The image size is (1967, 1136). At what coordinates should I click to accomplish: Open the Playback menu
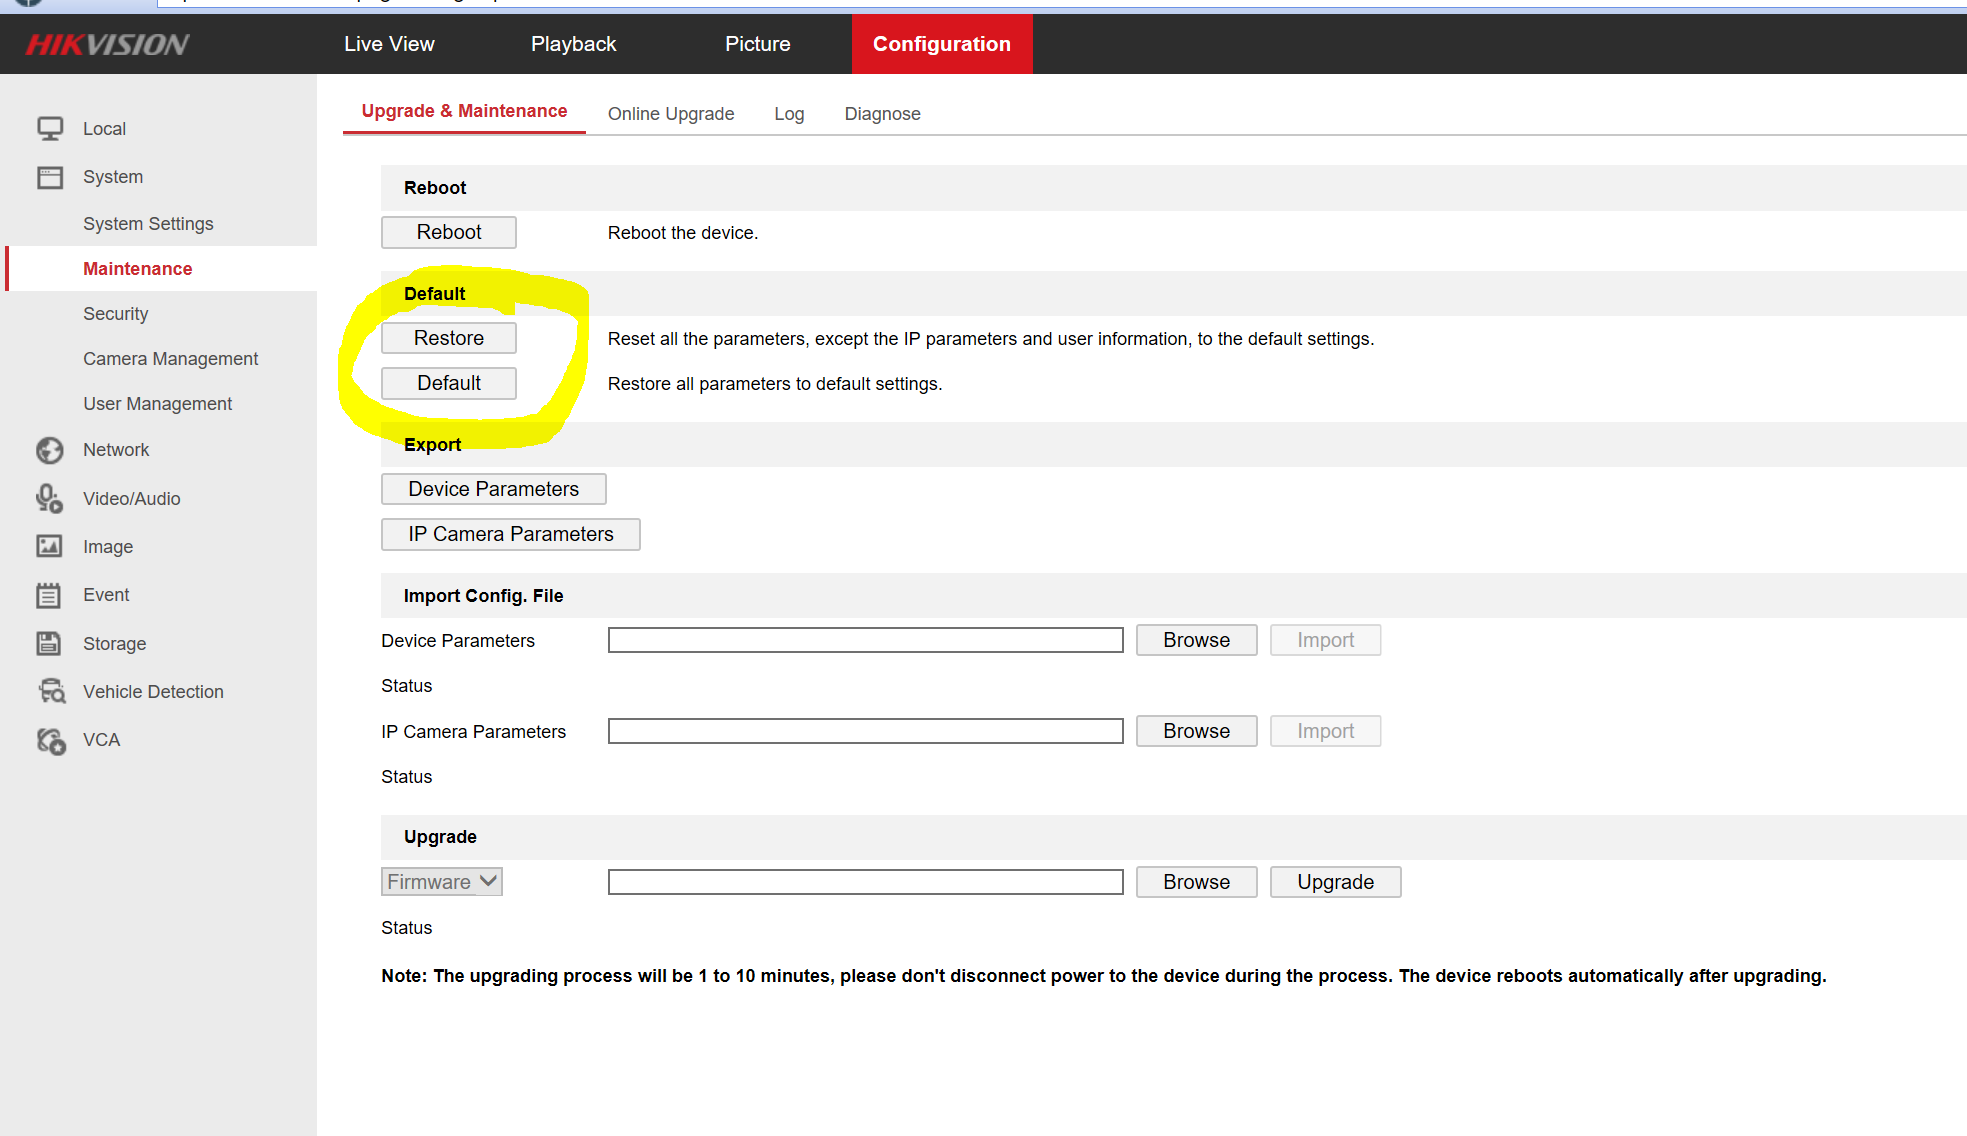click(x=573, y=44)
